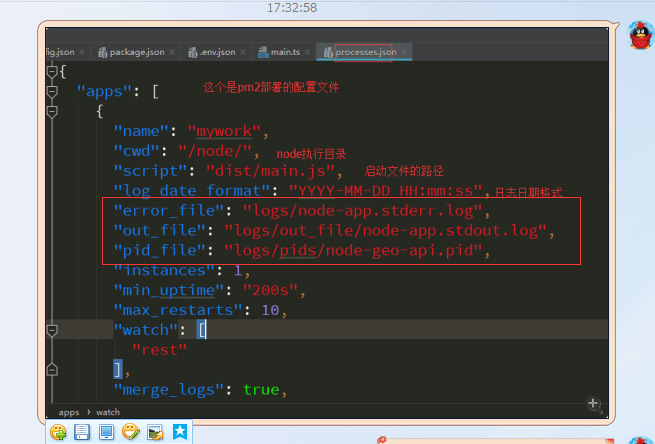Click the blue star favorite icon
The width and height of the screenshot is (655, 444).
pos(179,432)
